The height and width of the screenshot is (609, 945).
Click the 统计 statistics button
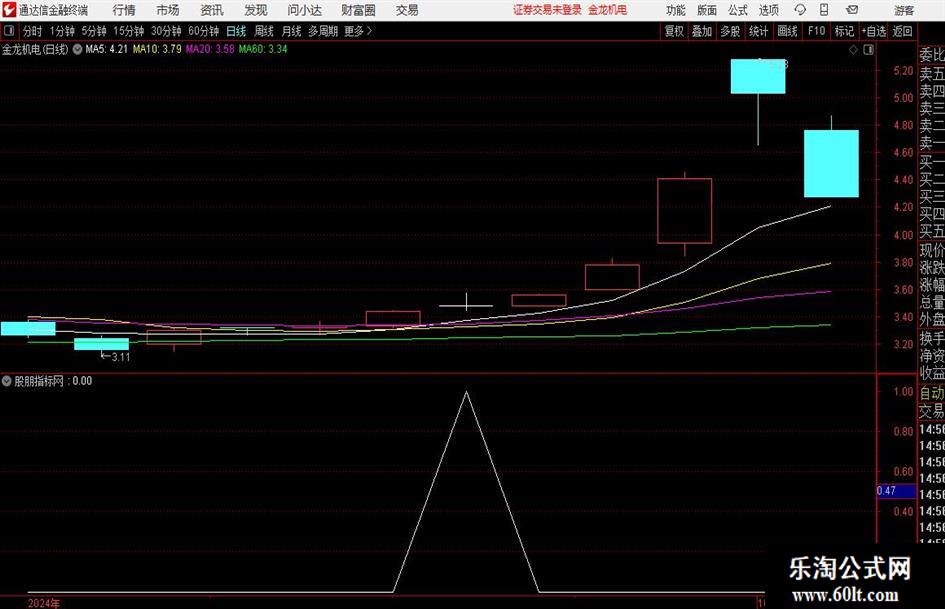[758, 31]
